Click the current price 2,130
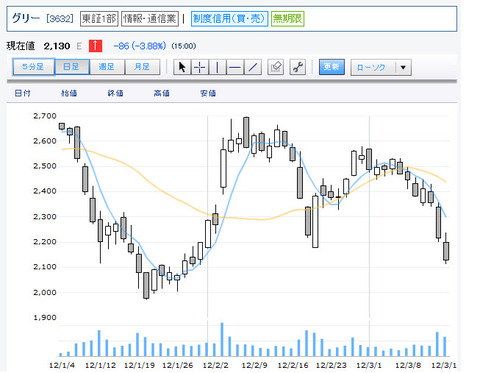 [x=57, y=46]
